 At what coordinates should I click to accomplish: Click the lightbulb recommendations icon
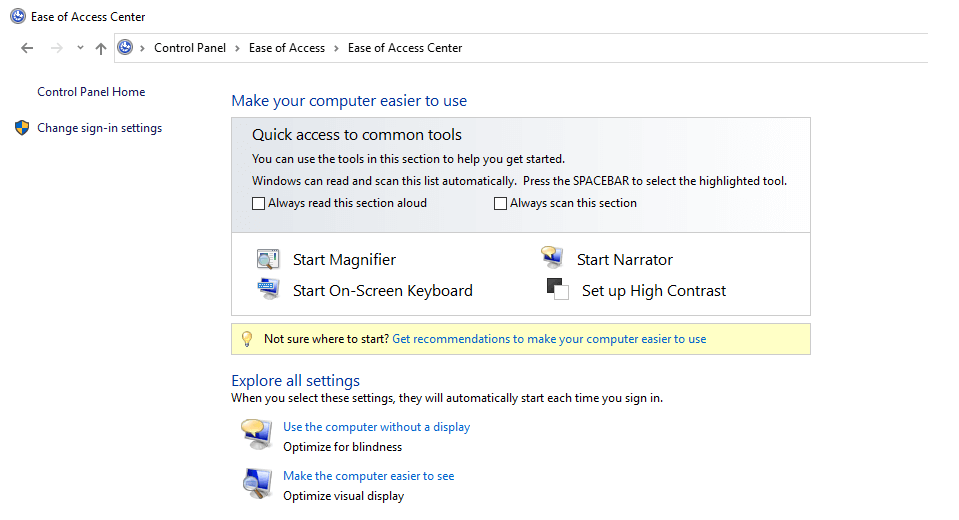247,339
